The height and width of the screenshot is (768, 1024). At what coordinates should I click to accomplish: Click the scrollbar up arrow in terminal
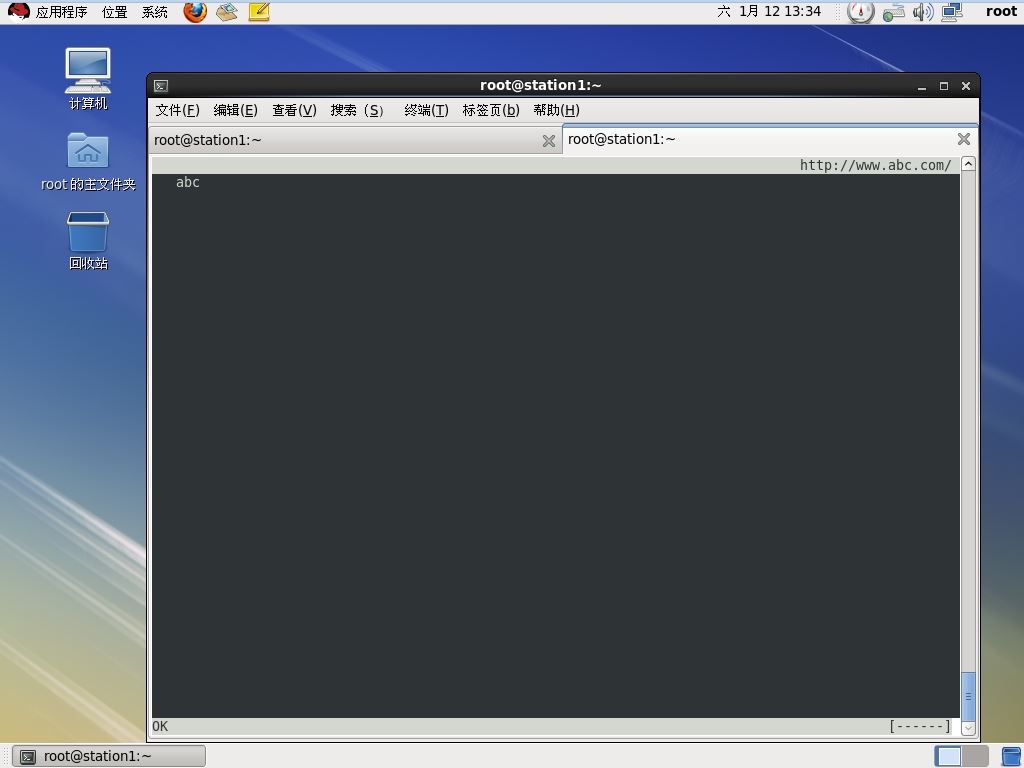[968, 164]
